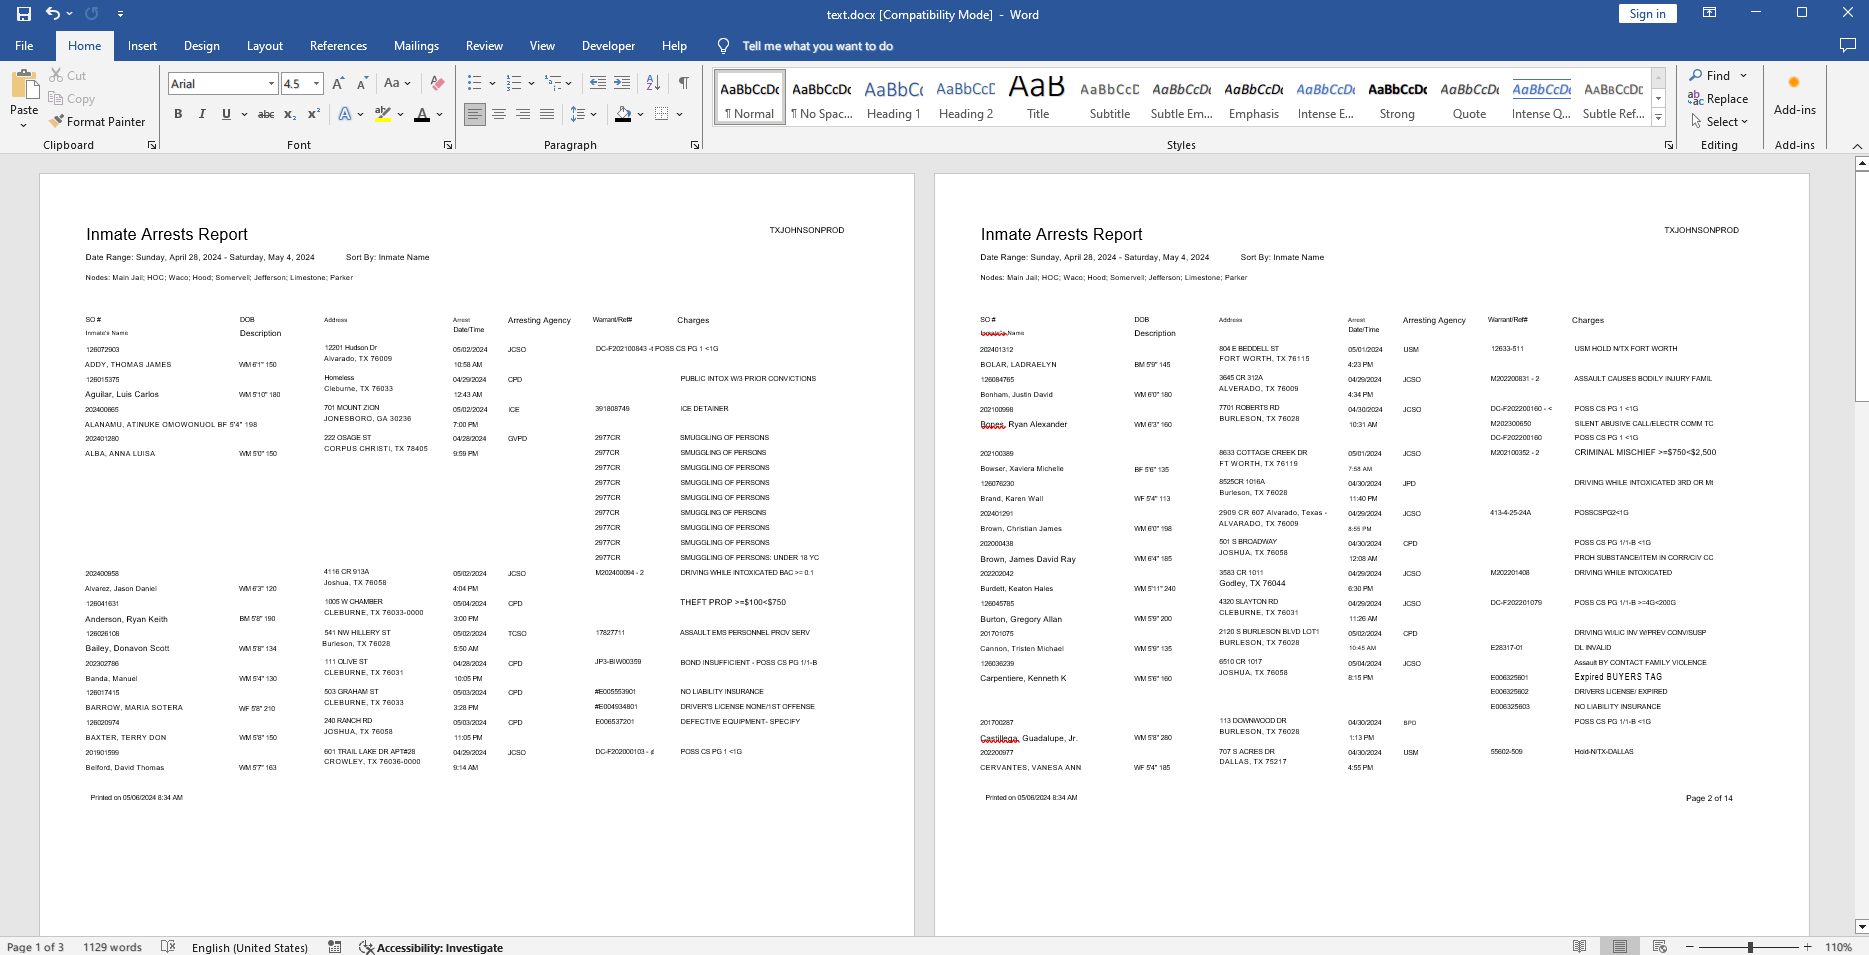The height and width of the screenshot is (955, 1869).
Task: Open the font name dropdown
Action: 271,84
